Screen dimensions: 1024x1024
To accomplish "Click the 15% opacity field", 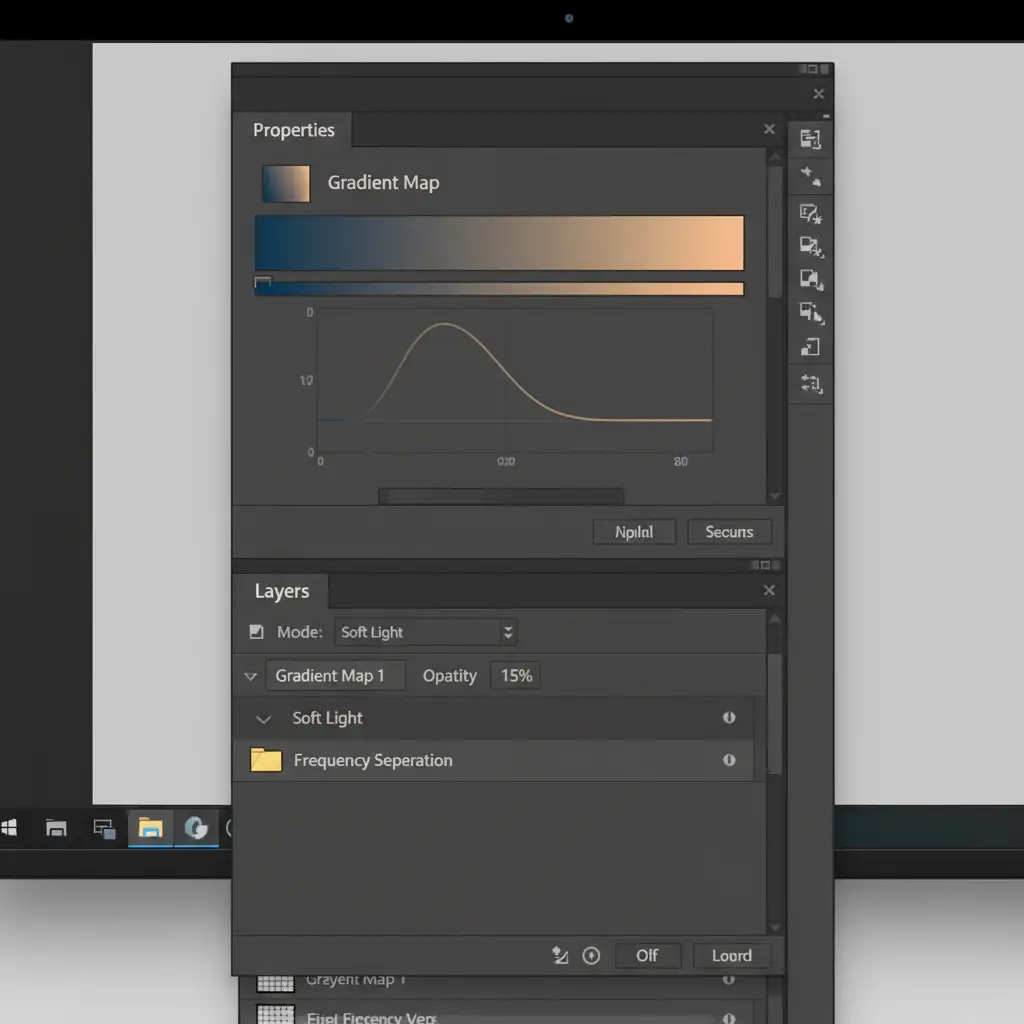I will (x=516, y=676).
